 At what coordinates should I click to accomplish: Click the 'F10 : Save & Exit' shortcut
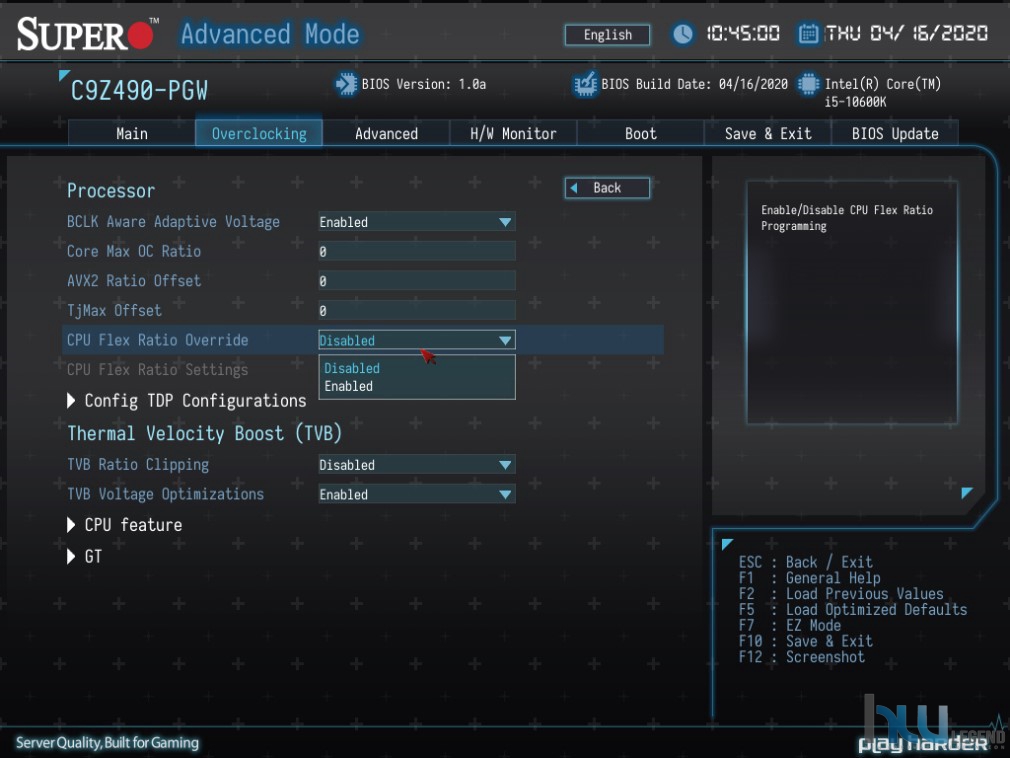pos(805,641)
